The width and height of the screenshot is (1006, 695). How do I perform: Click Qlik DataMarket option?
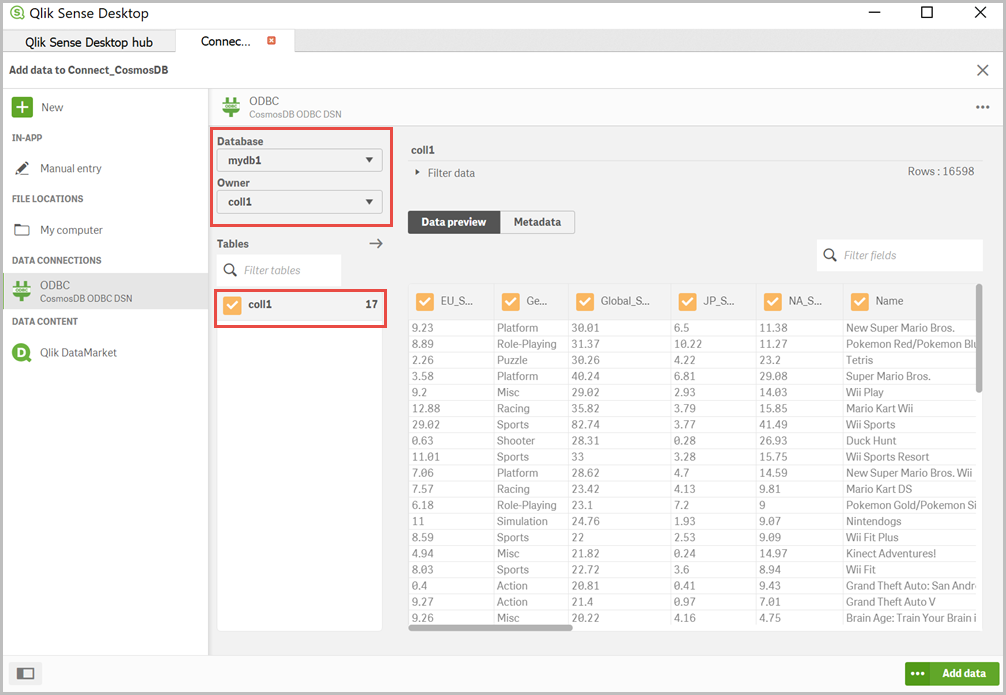coord(78,352)
